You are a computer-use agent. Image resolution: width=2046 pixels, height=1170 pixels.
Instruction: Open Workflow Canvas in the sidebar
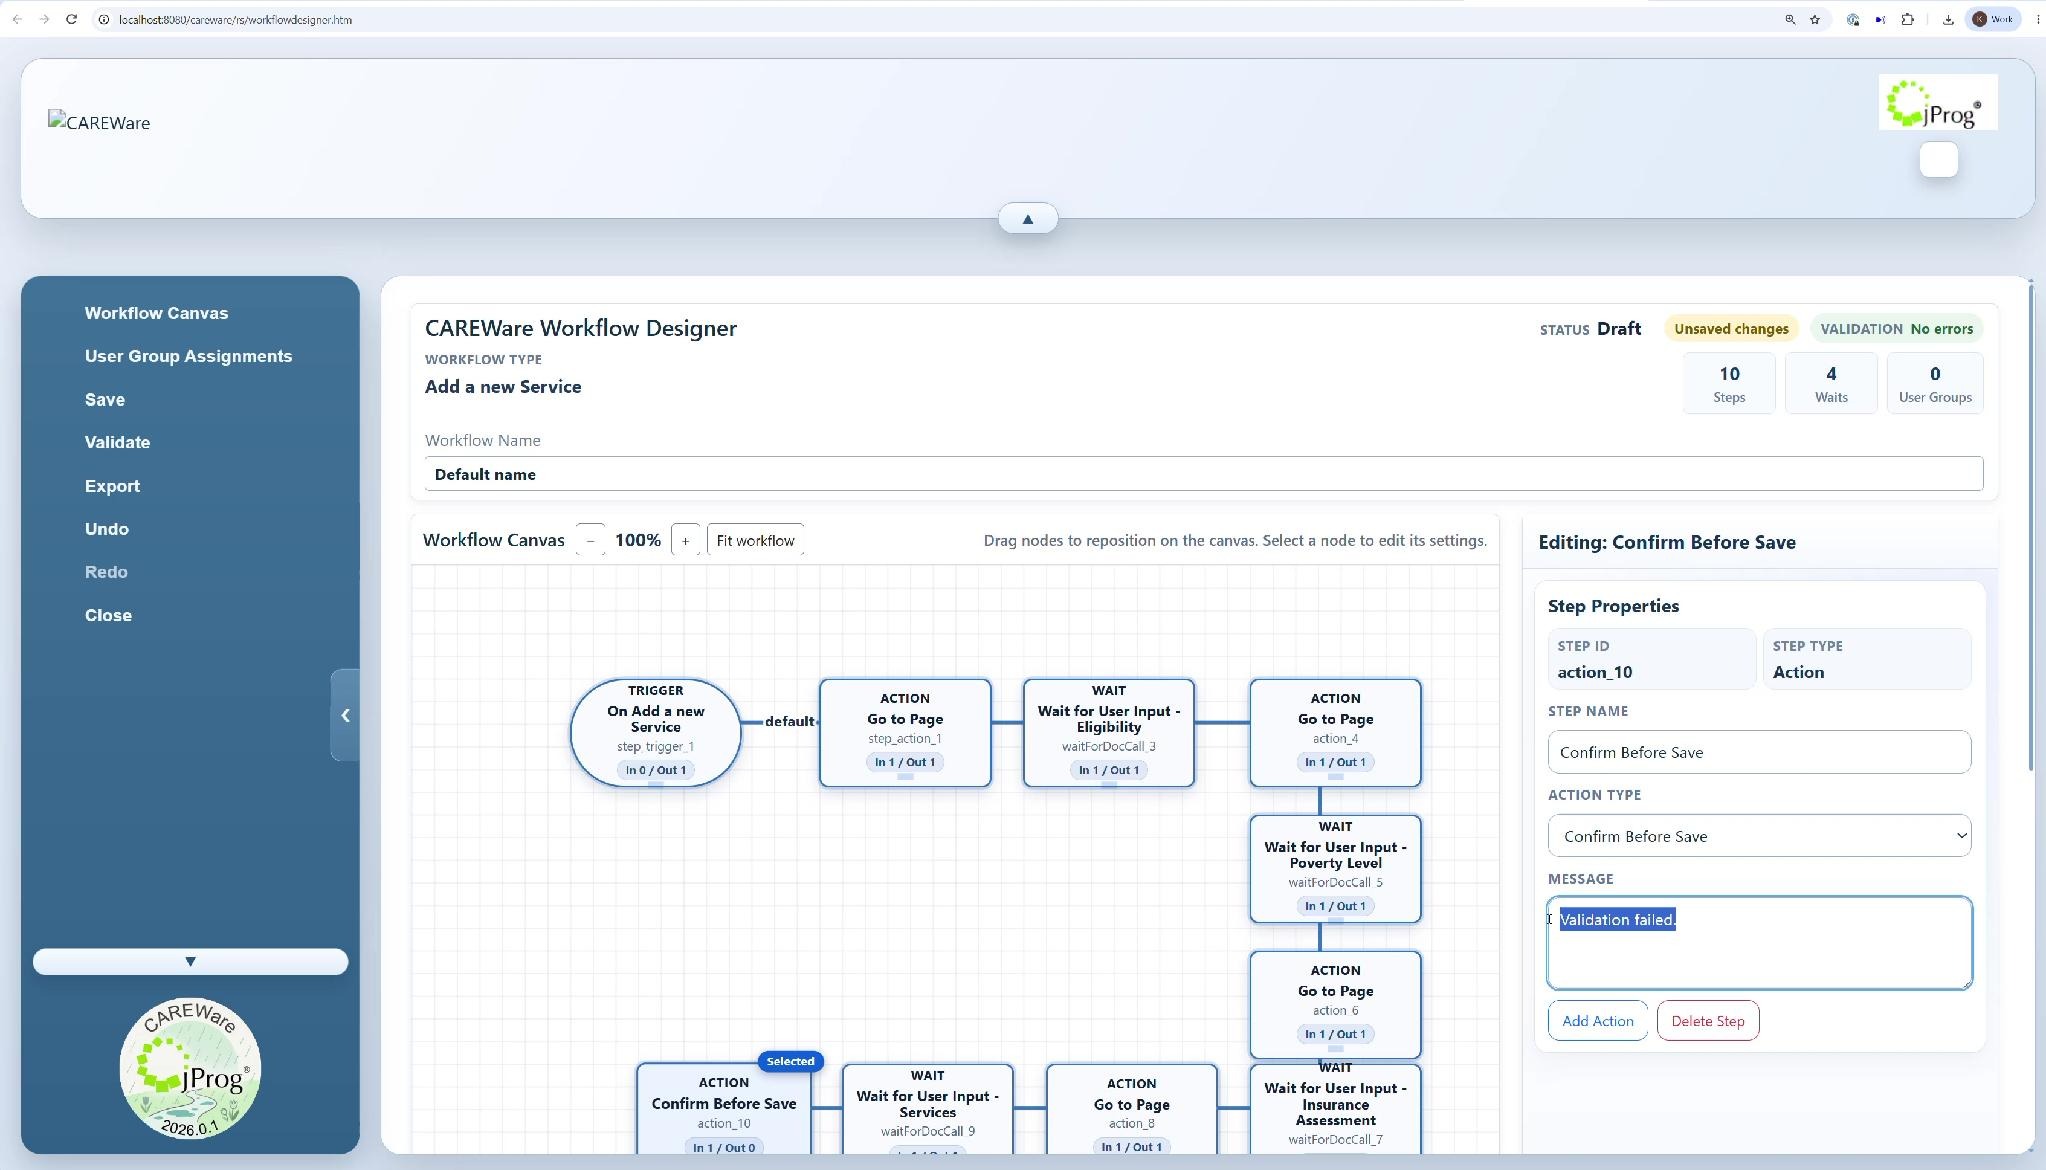click(x=156, y=313)
